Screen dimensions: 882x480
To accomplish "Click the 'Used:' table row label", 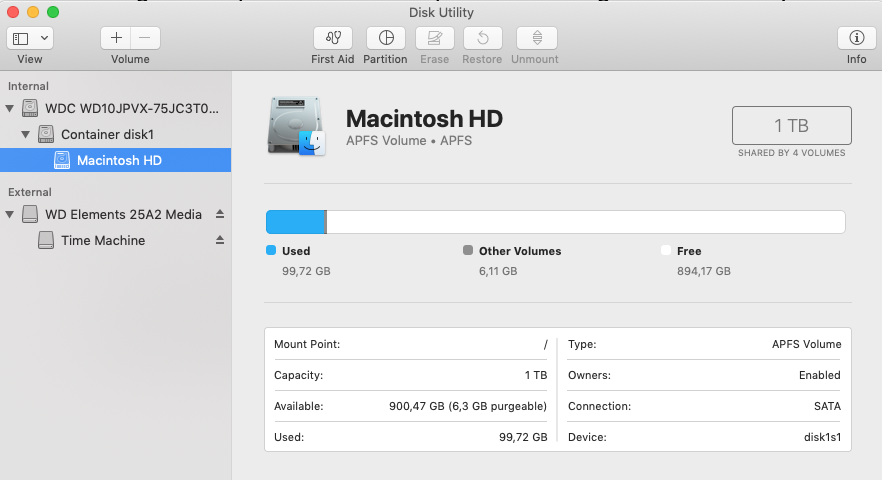I will pos(289,437).
